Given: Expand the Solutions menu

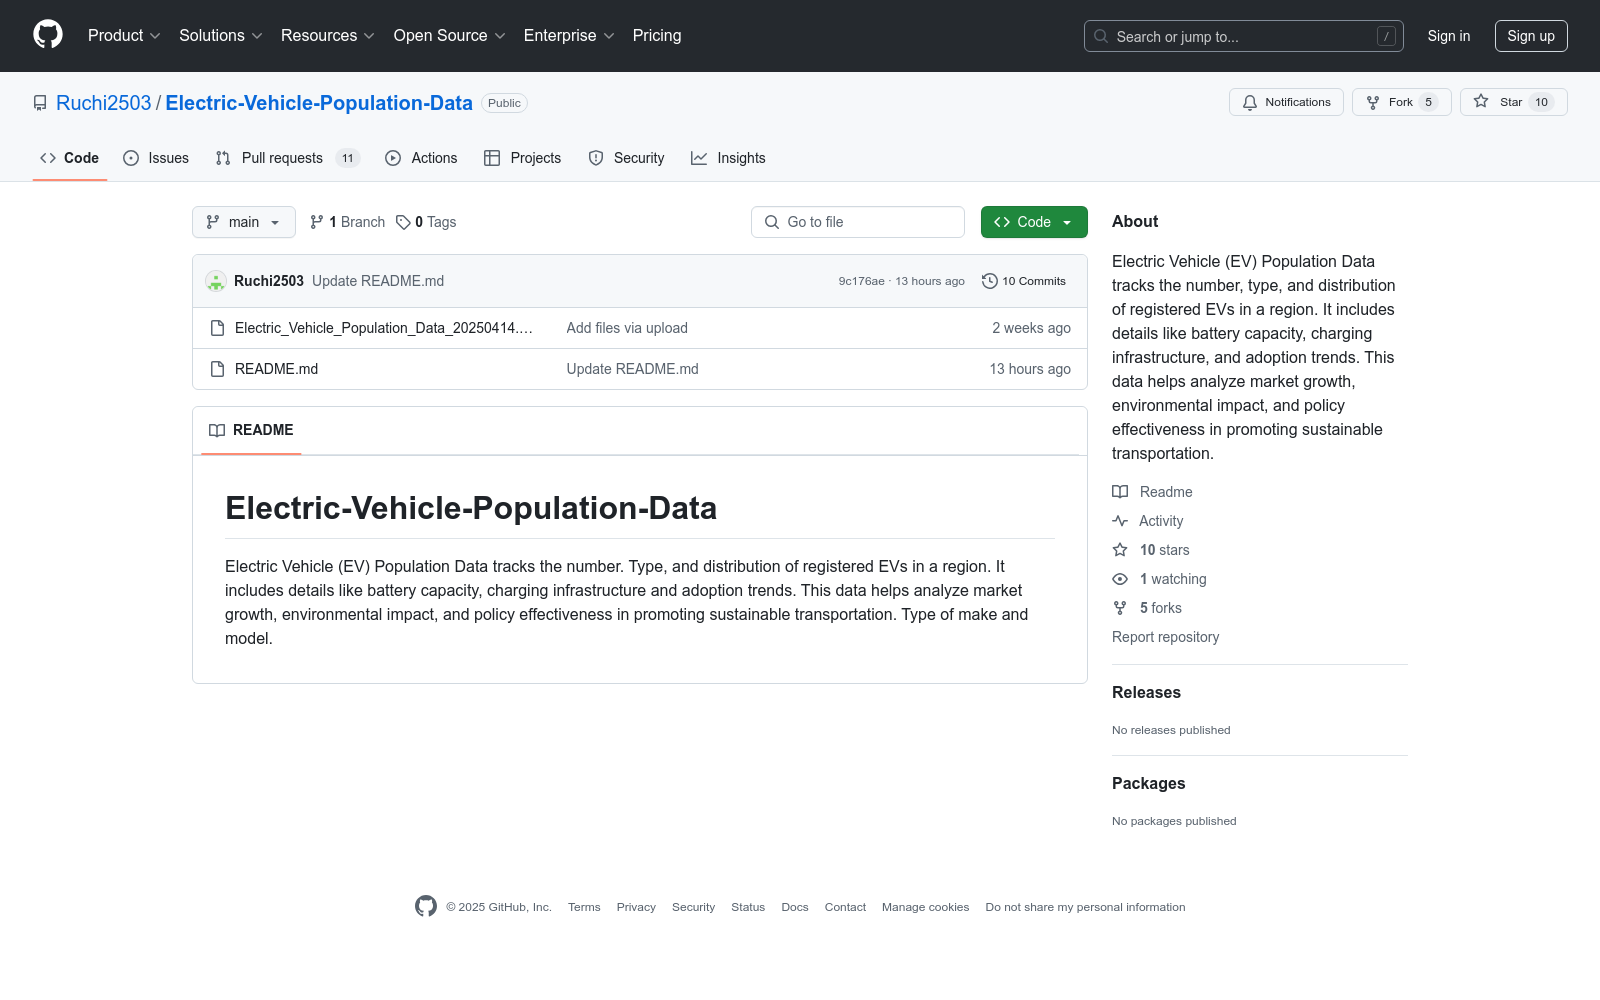Looking at the screenshot, I should [221, 36].
